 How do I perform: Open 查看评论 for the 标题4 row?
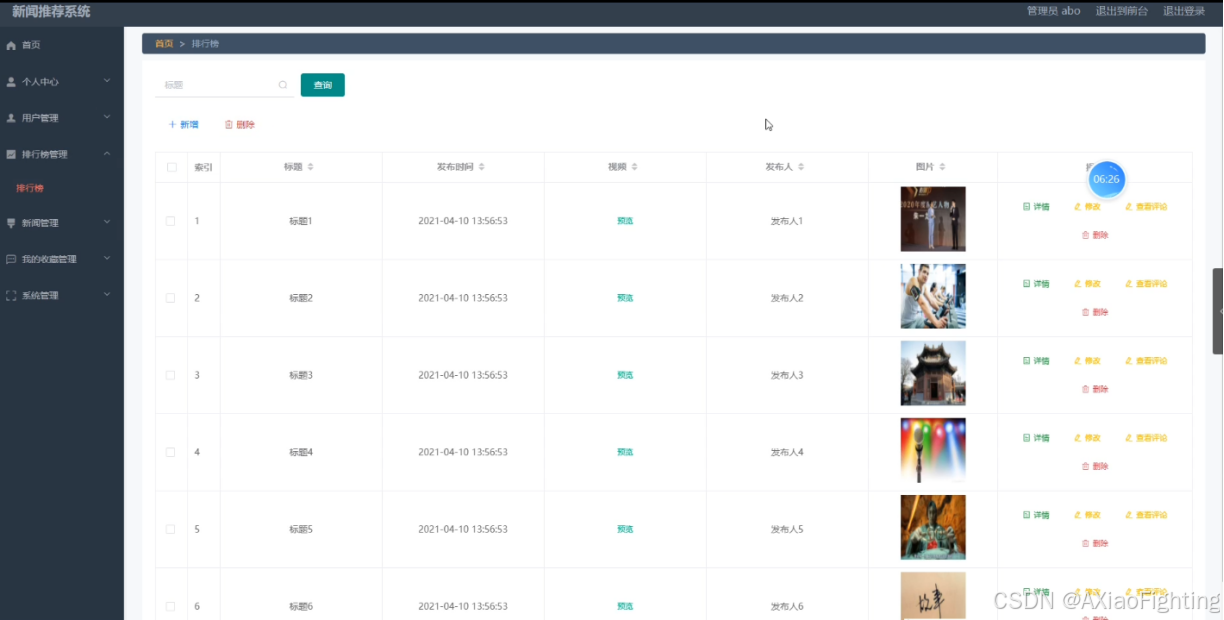tap(1146, 438)
